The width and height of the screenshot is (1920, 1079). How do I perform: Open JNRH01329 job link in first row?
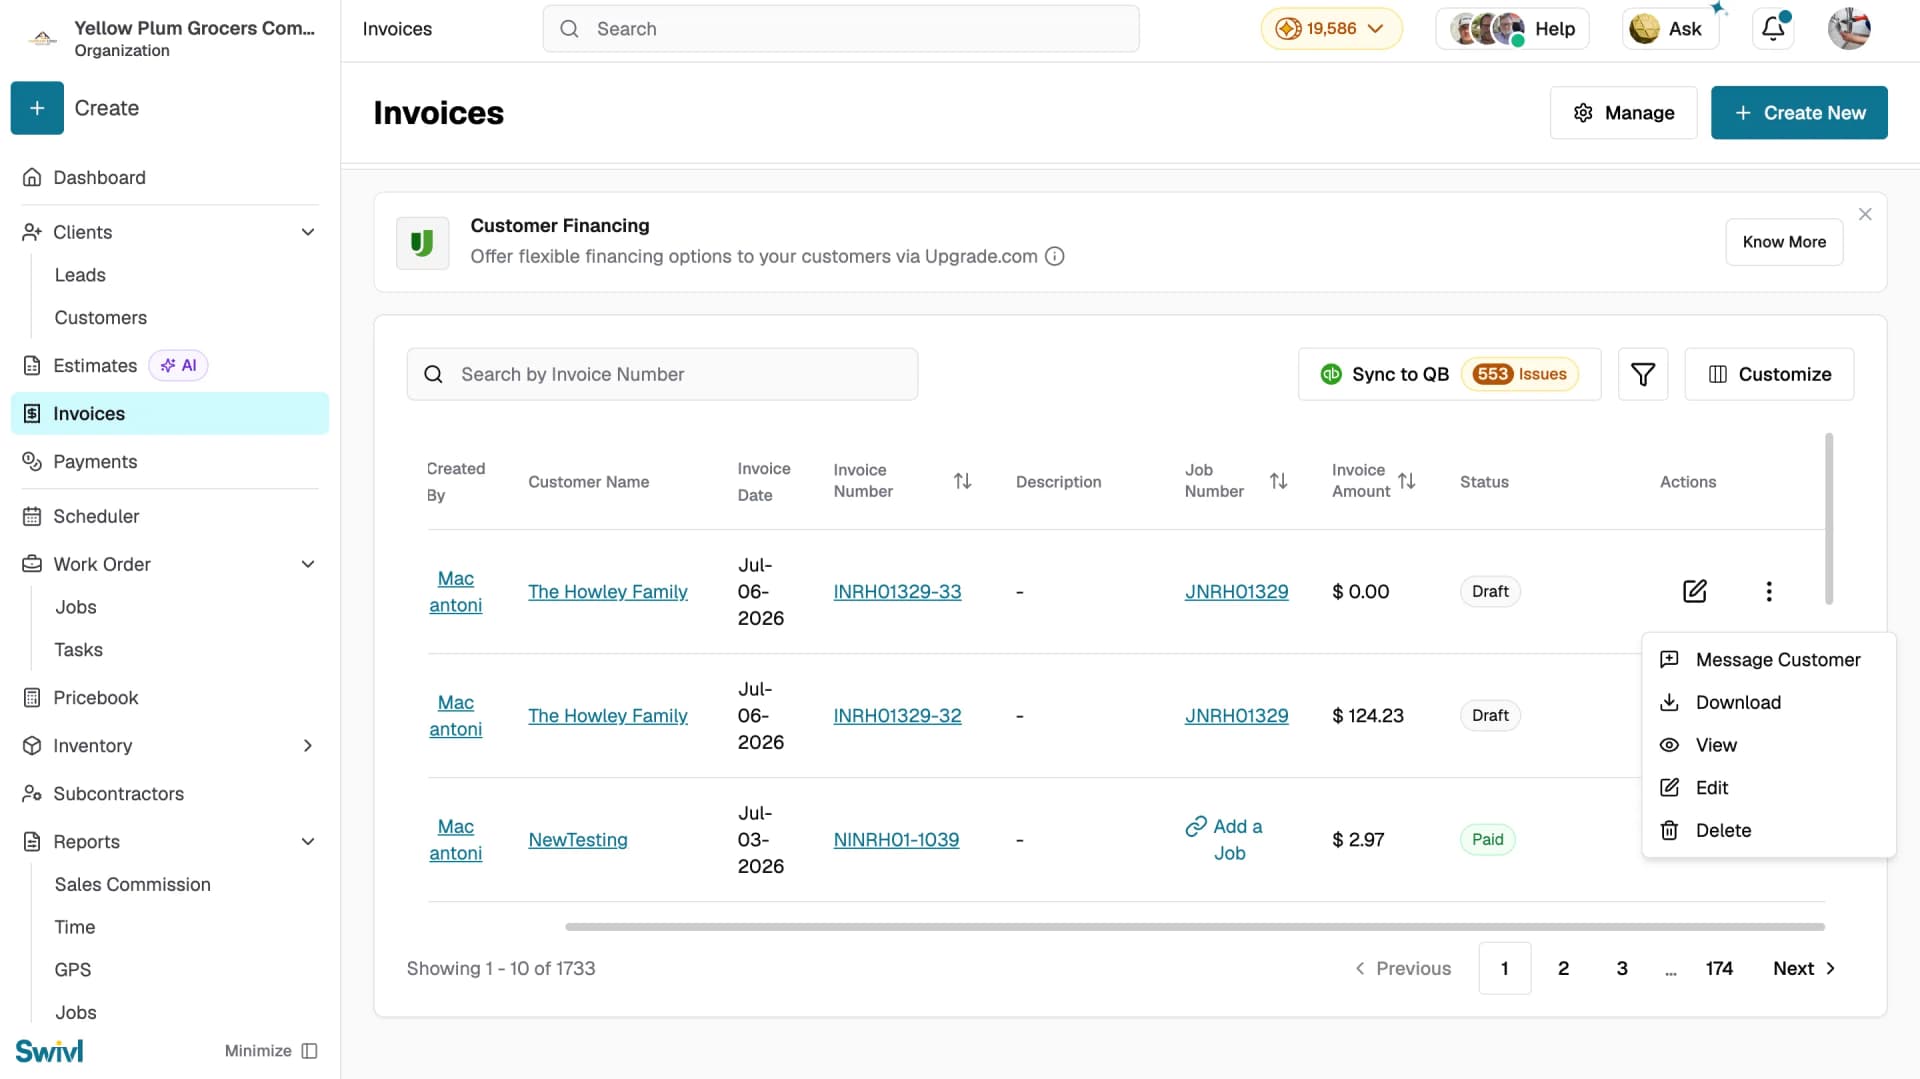click(x=1236, y=592)
